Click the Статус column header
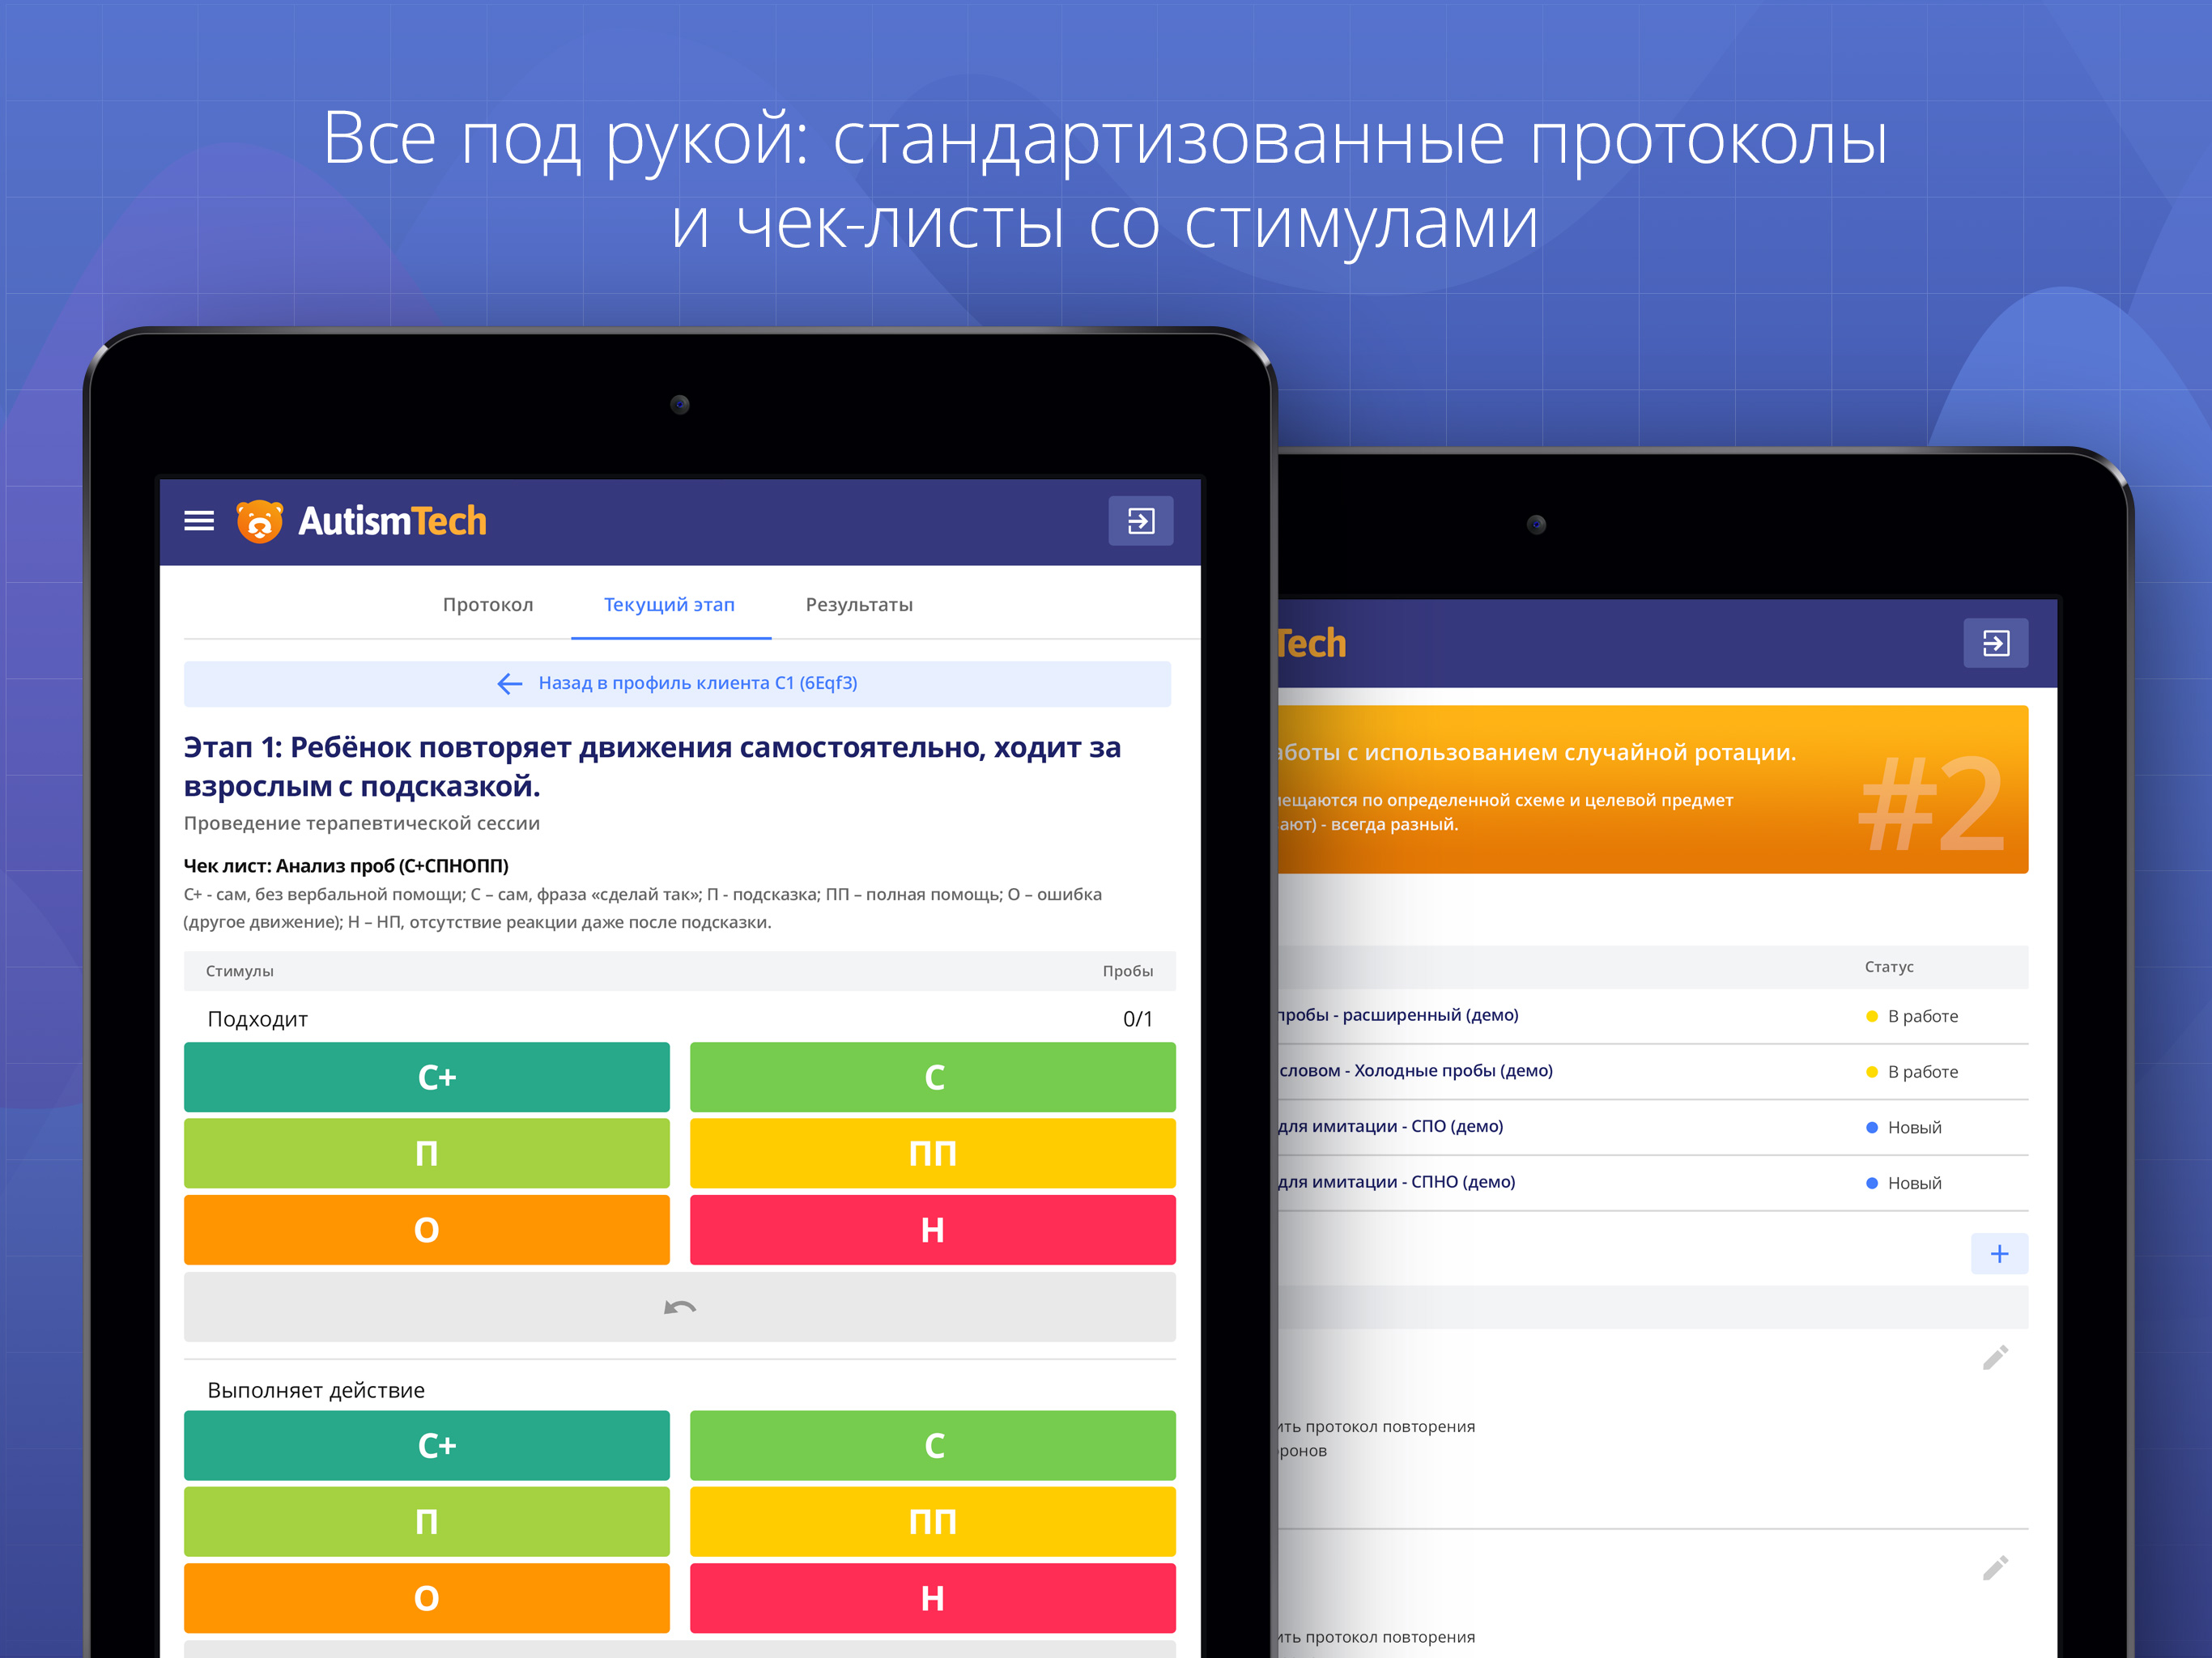2212x1658 pixels. click(x=1889, y=967)
